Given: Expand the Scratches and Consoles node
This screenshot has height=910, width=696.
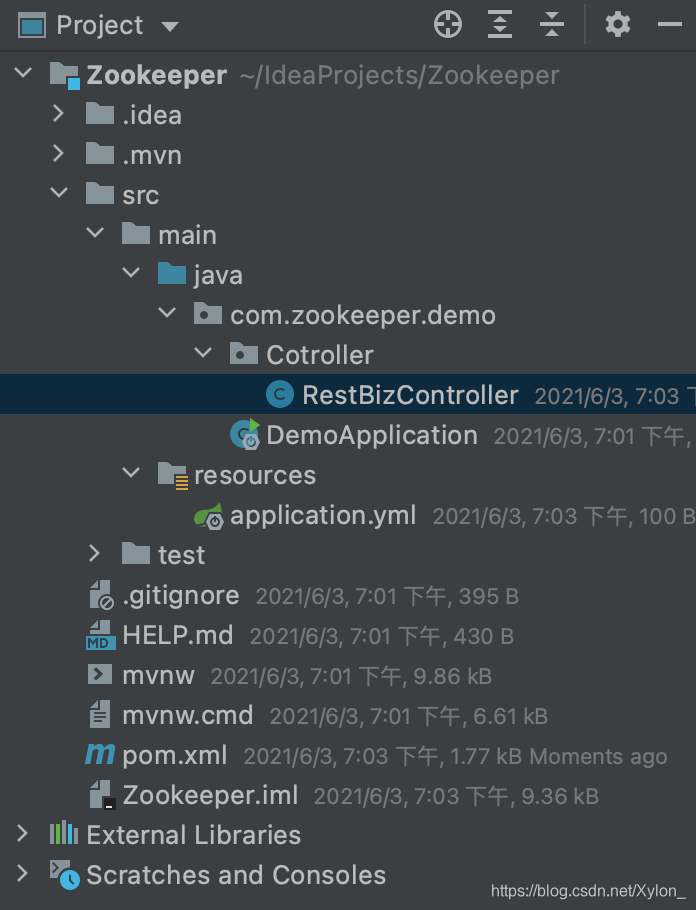Looking at the screenshot, I should [22, 874].
